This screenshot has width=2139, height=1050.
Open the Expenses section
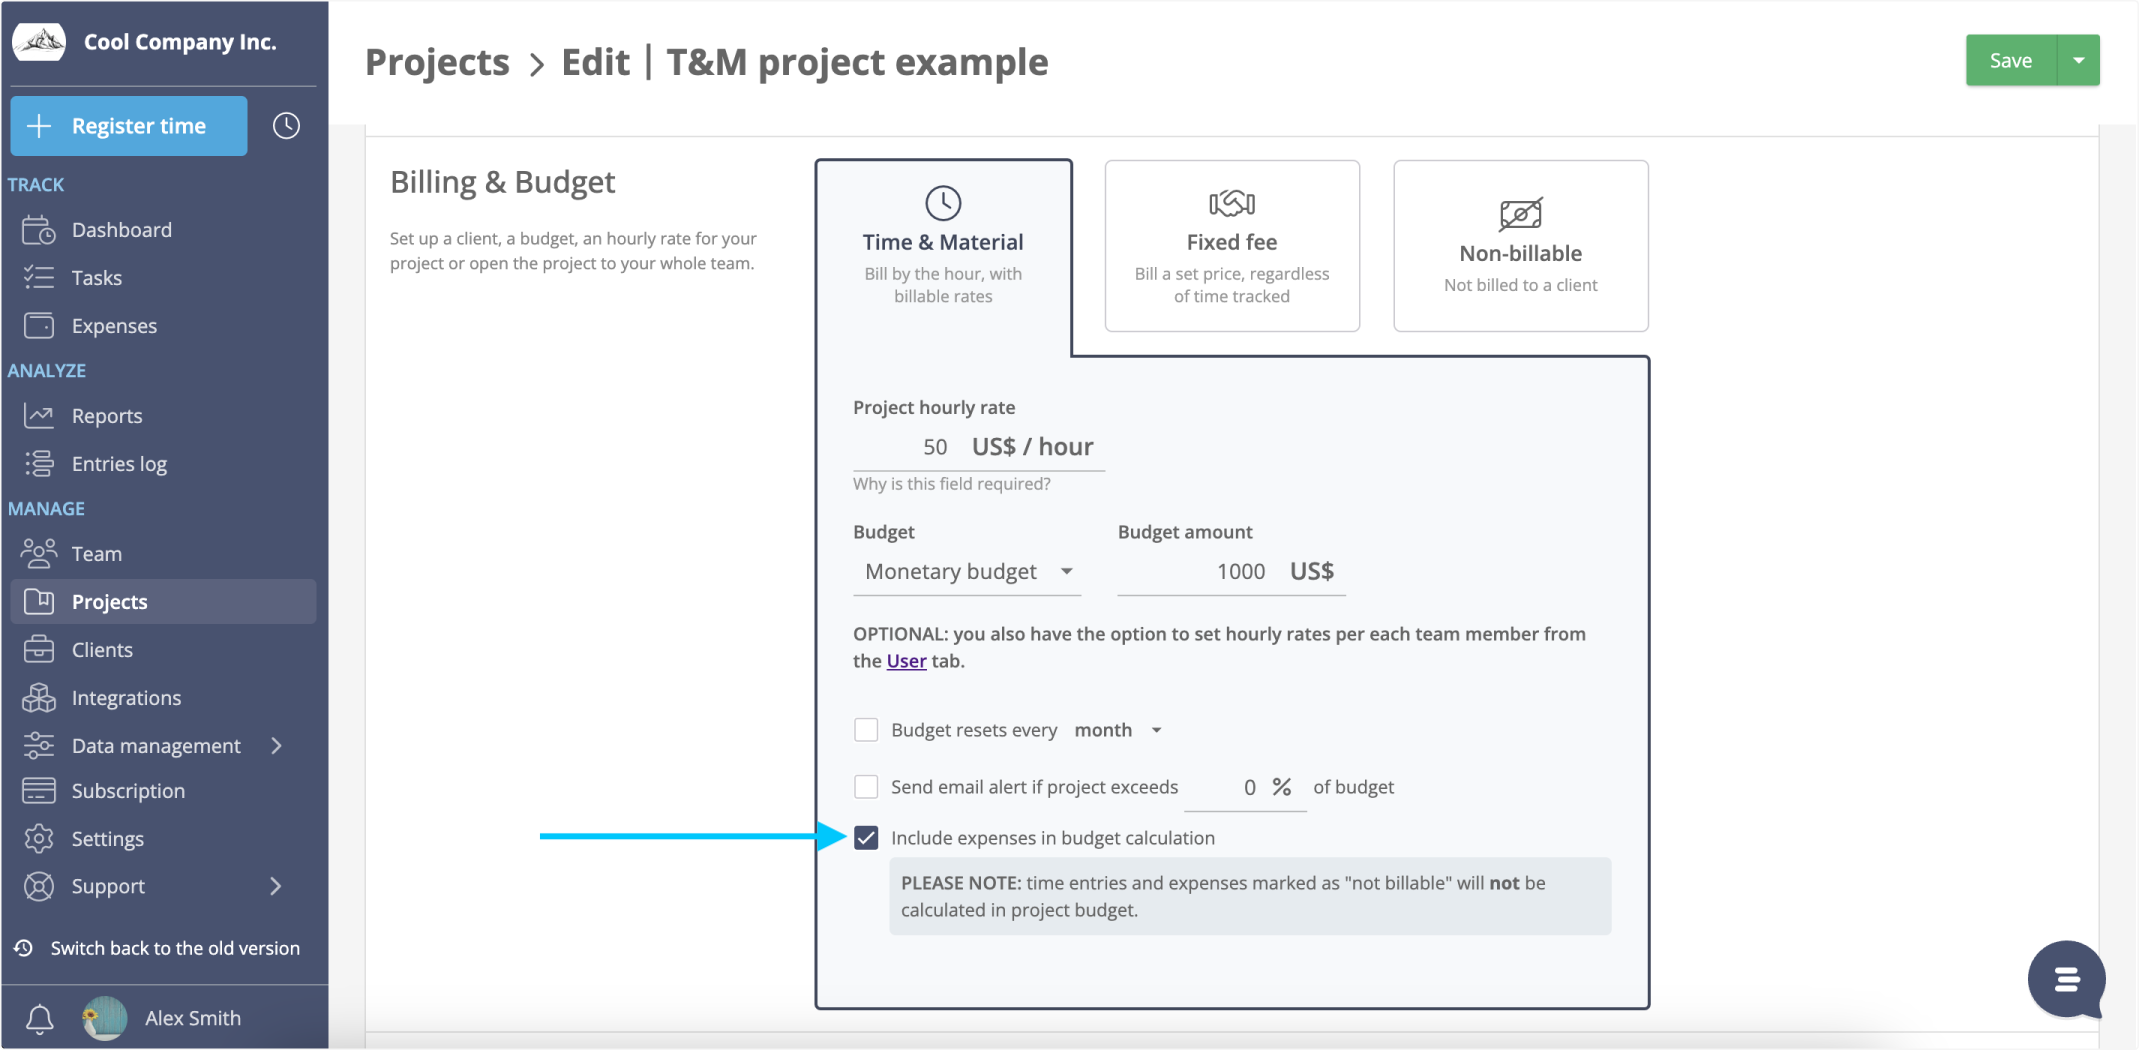pyautogui.click(x=113, y=325)
